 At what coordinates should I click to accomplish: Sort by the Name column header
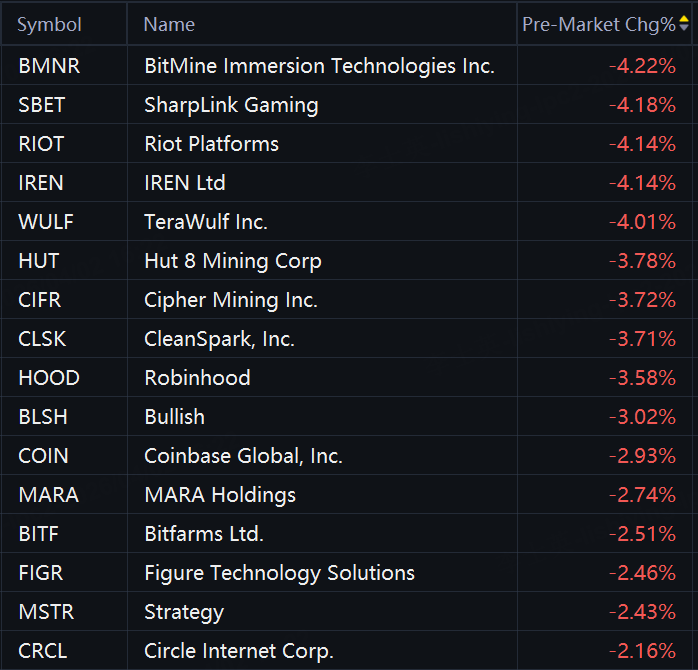point(169,25)
